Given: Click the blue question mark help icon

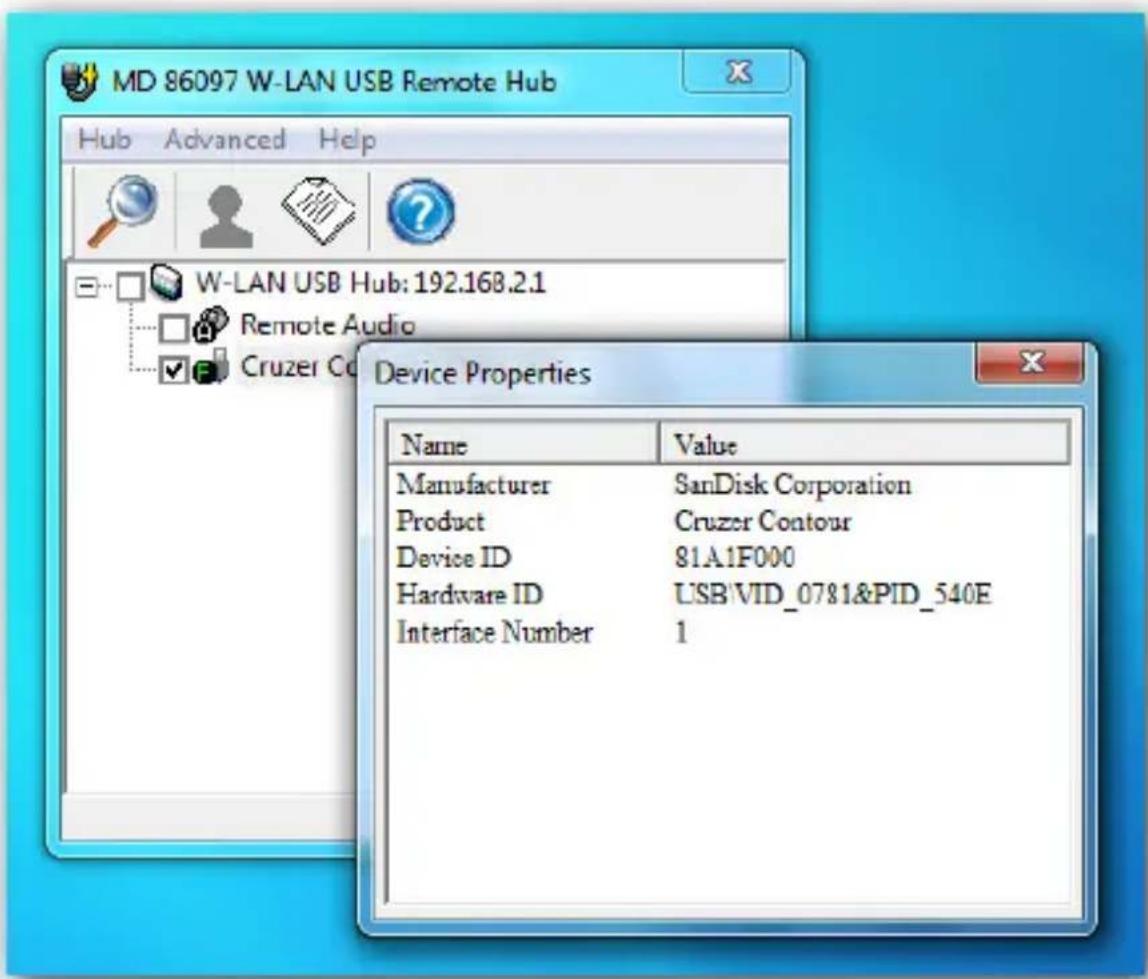Looking at the screenshot, I should click(x=420, y=212).
